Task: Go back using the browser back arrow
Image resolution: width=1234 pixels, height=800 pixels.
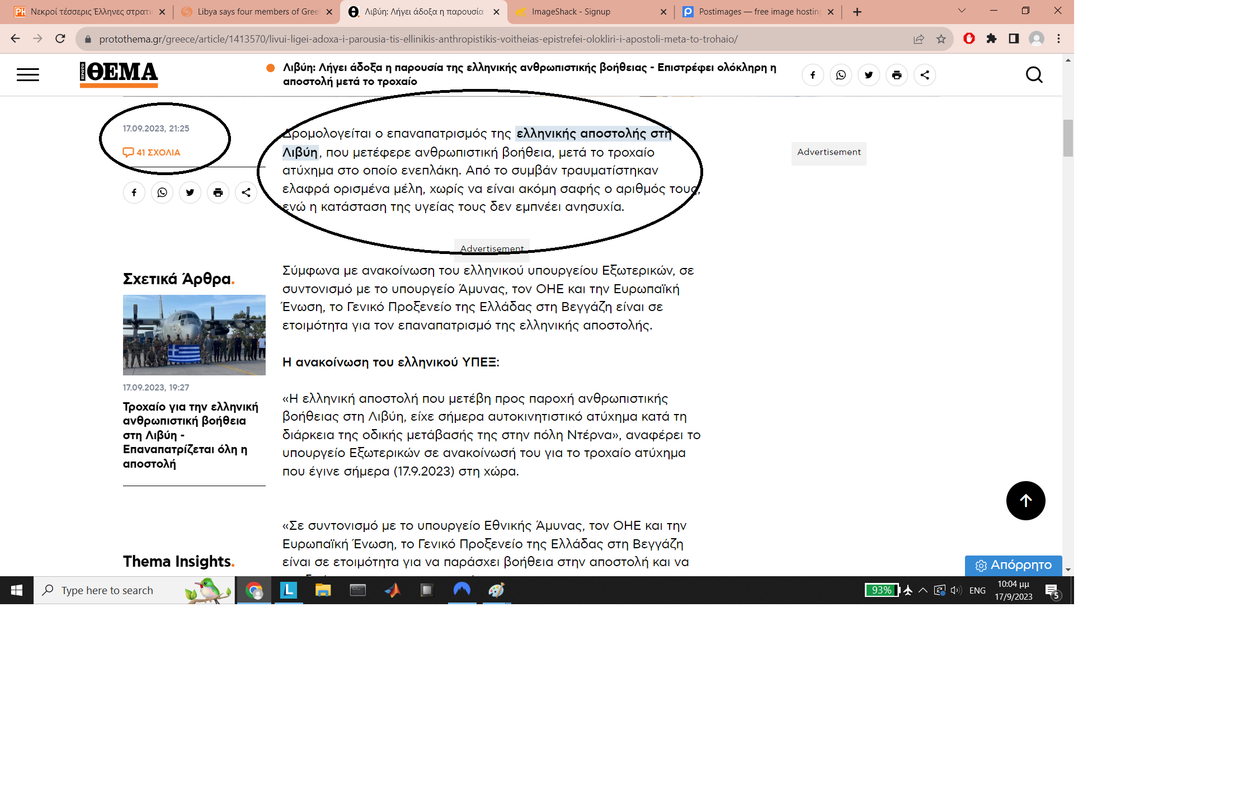Action: [15, 39]
